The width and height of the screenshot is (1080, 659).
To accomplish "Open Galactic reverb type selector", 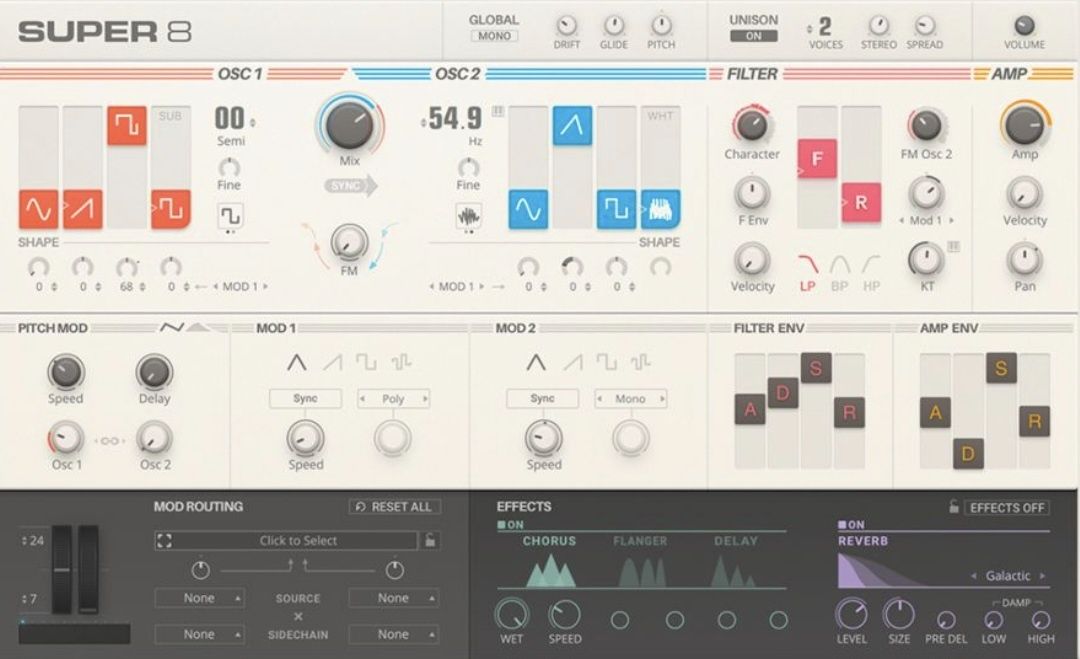I will (1008, 576).
